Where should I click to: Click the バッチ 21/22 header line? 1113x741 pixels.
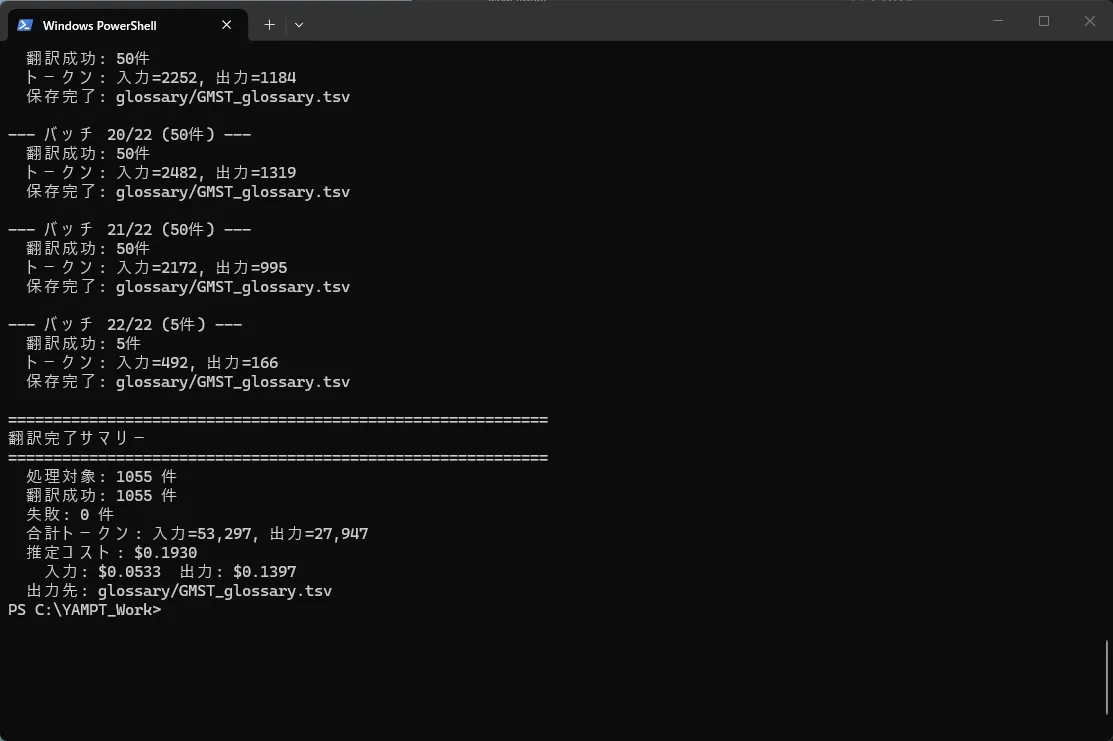129,229
